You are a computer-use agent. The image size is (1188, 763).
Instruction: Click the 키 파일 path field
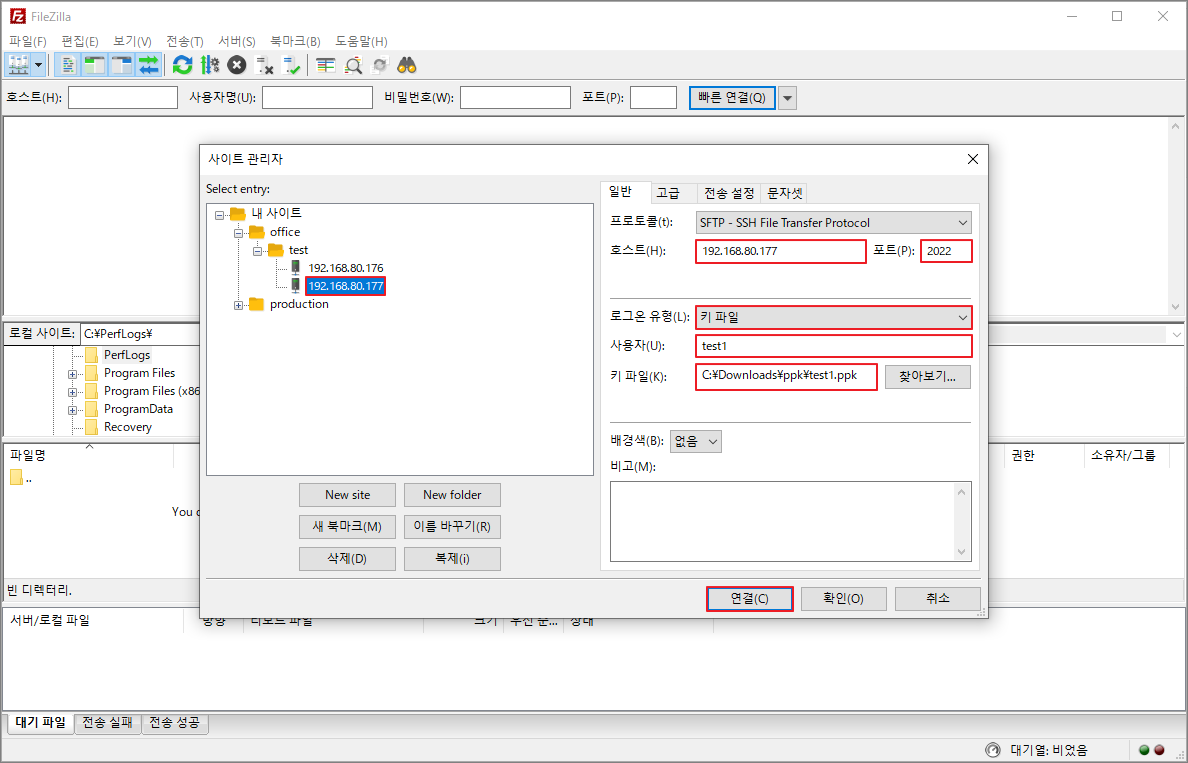(x=786, y=377)
